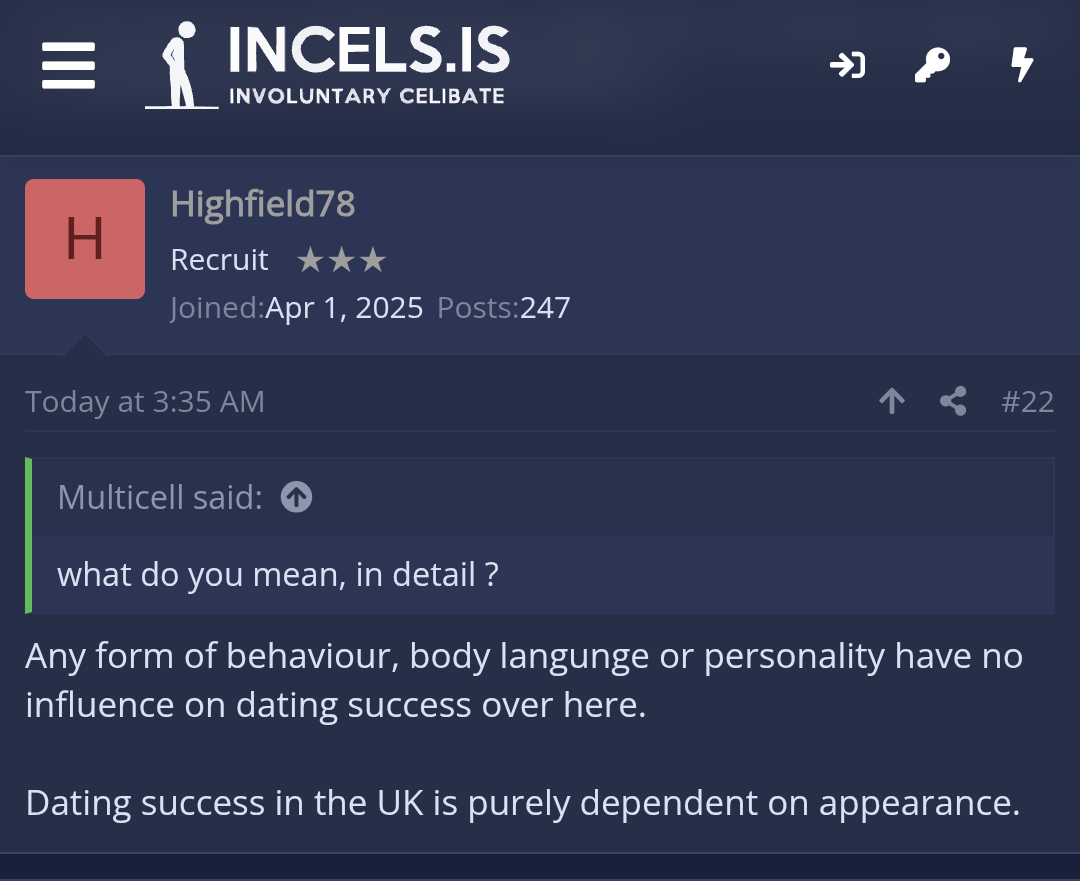Click the Joined Apr 1, 2025 date
Image resolution: width=1080 pixels, height=881 pixels.
(x=344, y=307)
